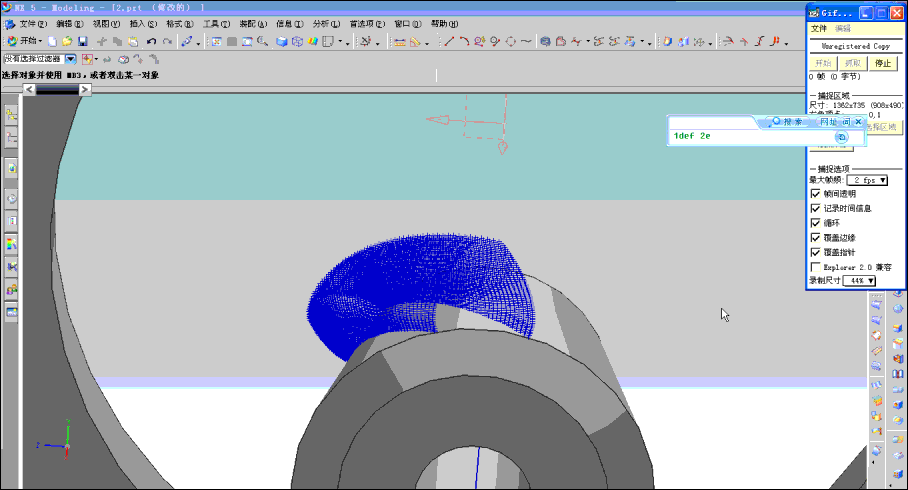Click the rainbow face analysis icon
This screenshot has height=490, width=908.
313,41
